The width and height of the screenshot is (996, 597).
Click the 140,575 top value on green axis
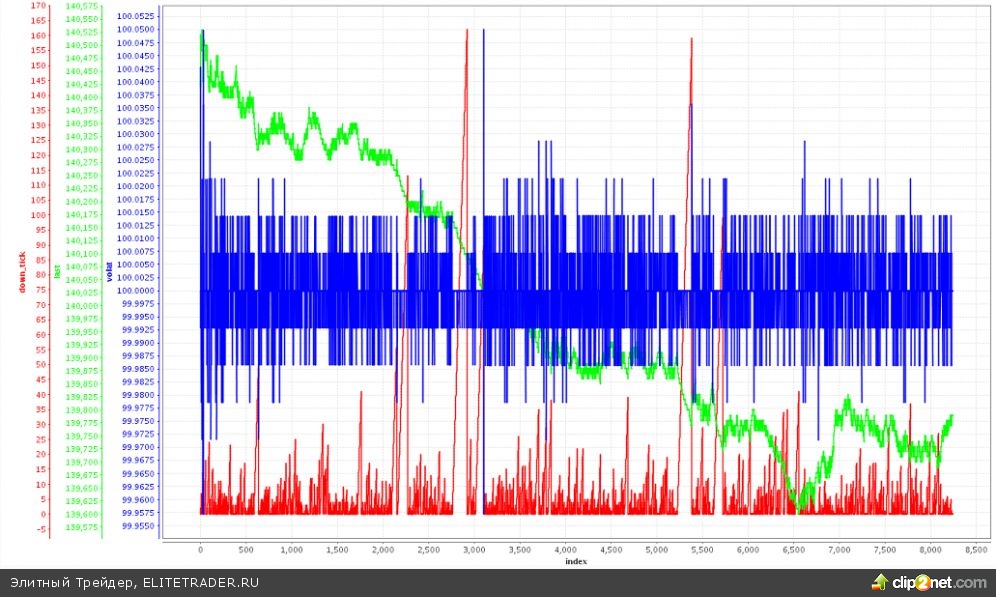82,6
